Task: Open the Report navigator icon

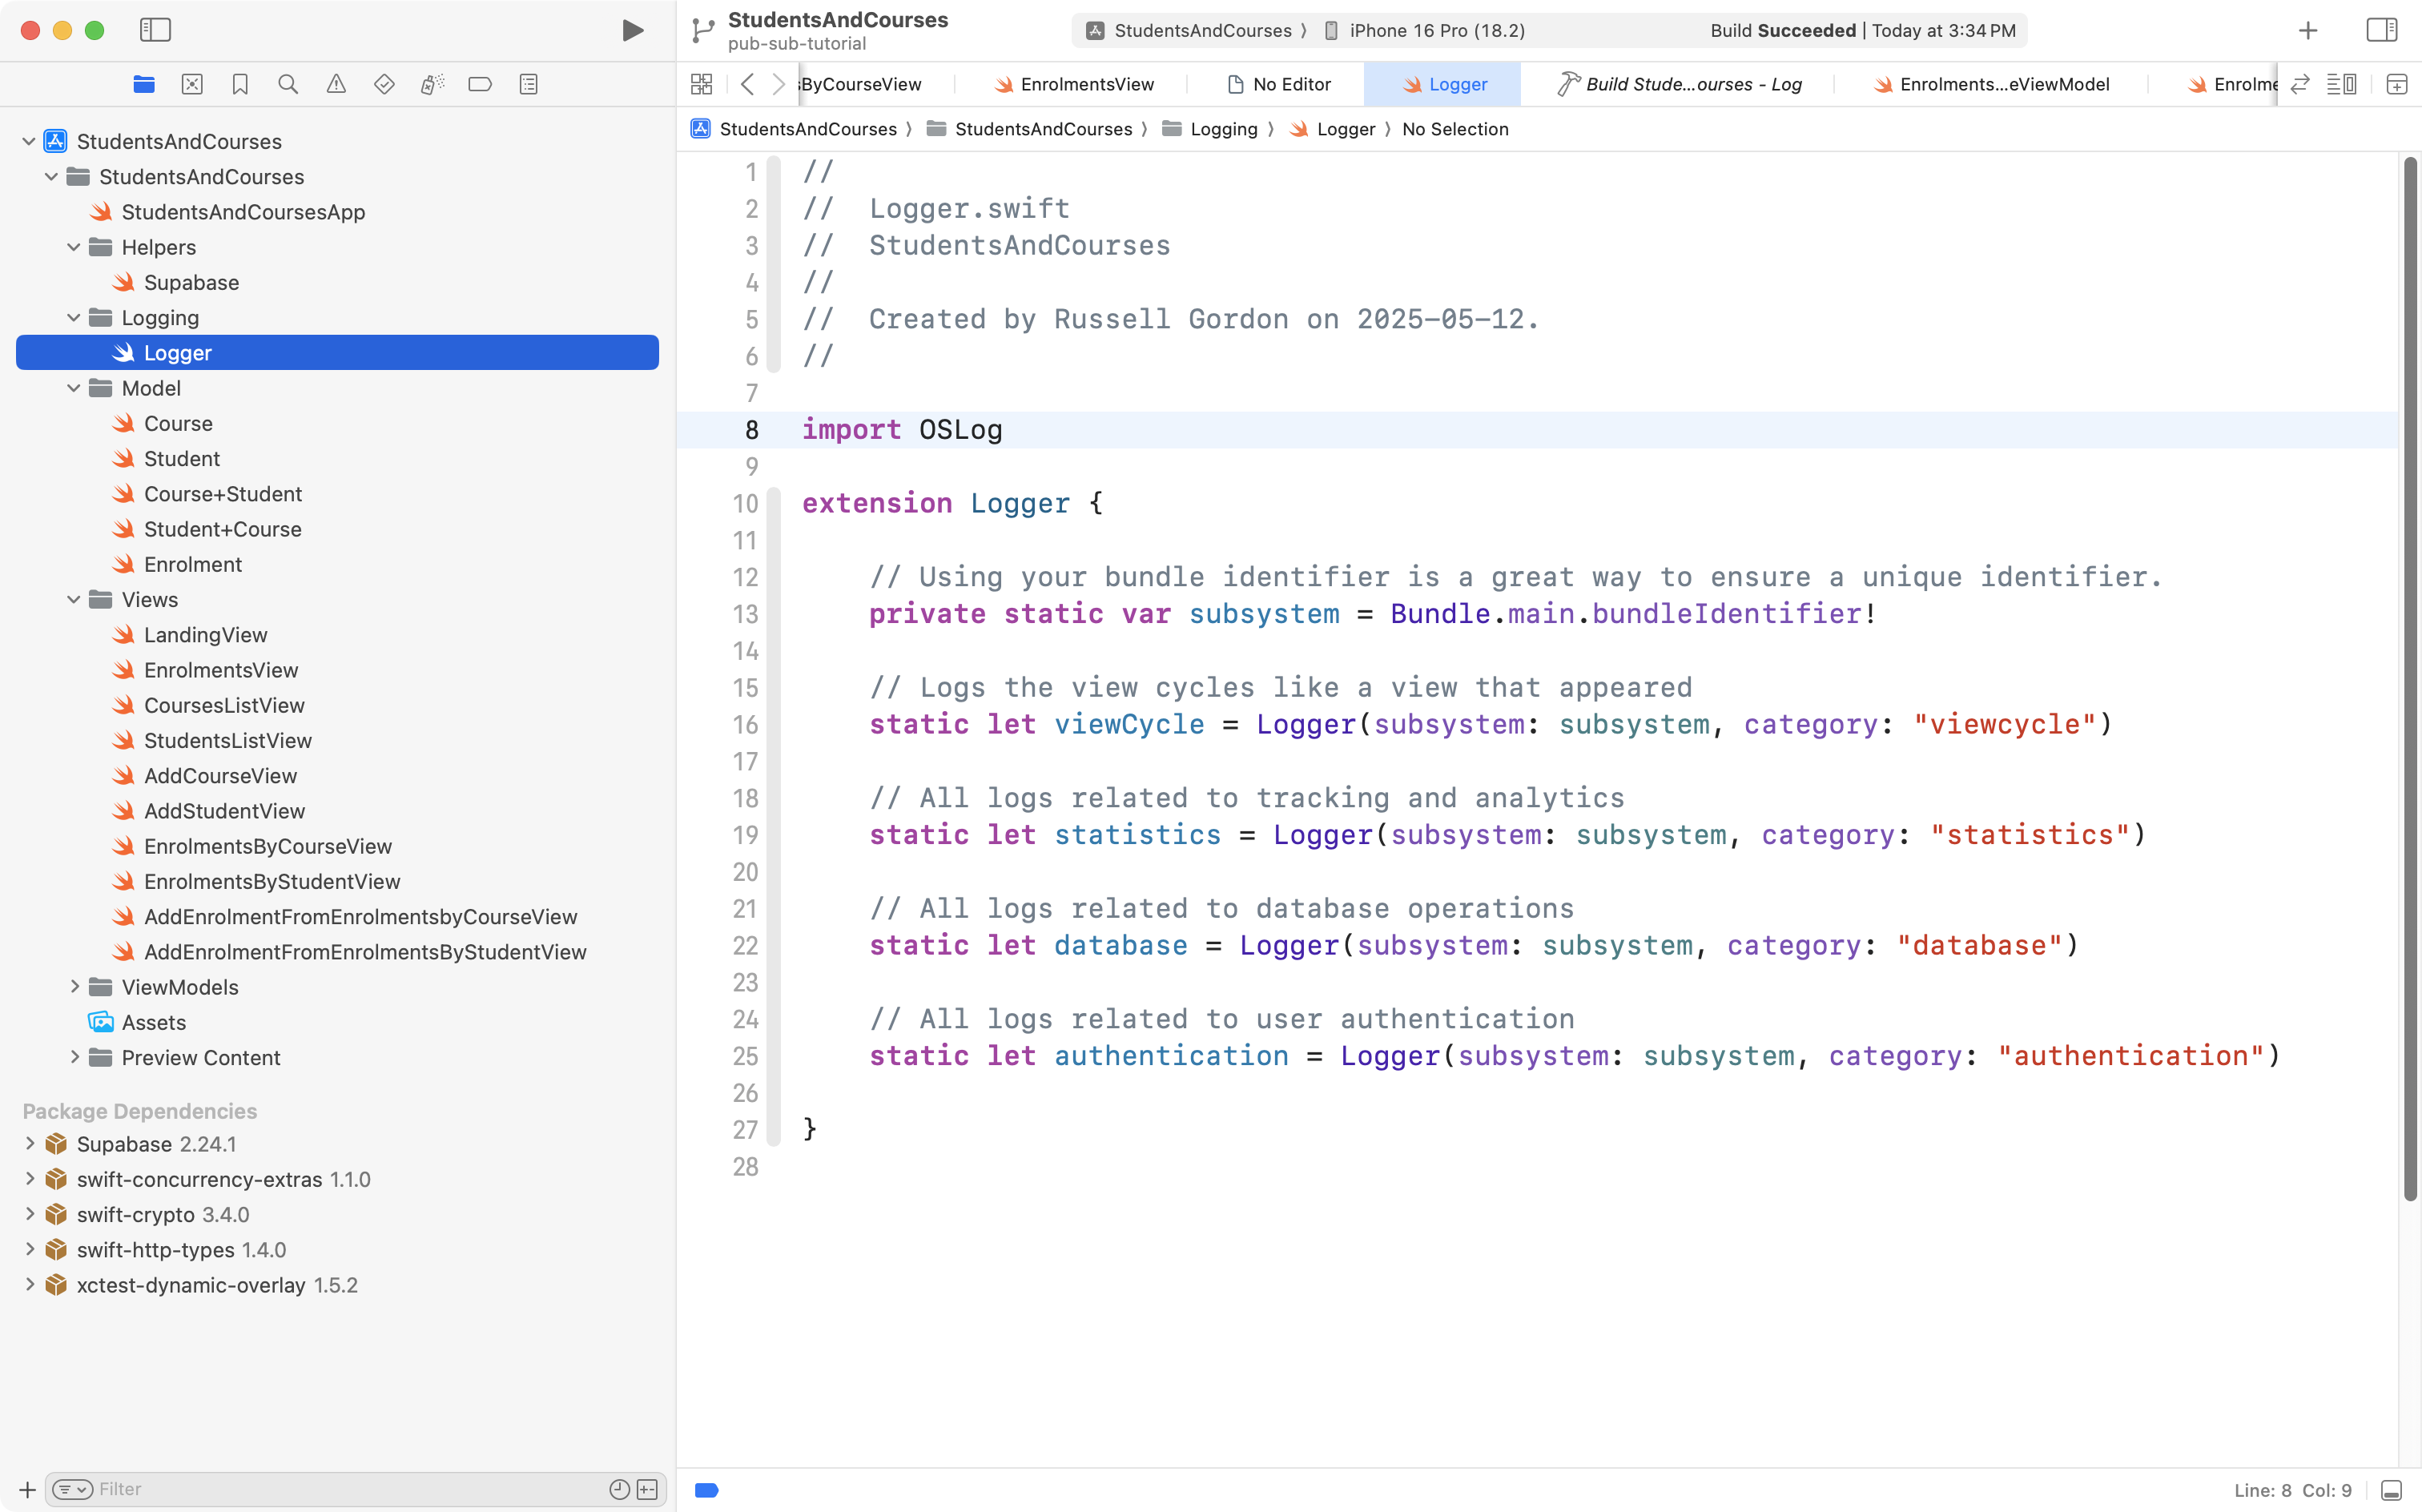Action: (529, 85)
